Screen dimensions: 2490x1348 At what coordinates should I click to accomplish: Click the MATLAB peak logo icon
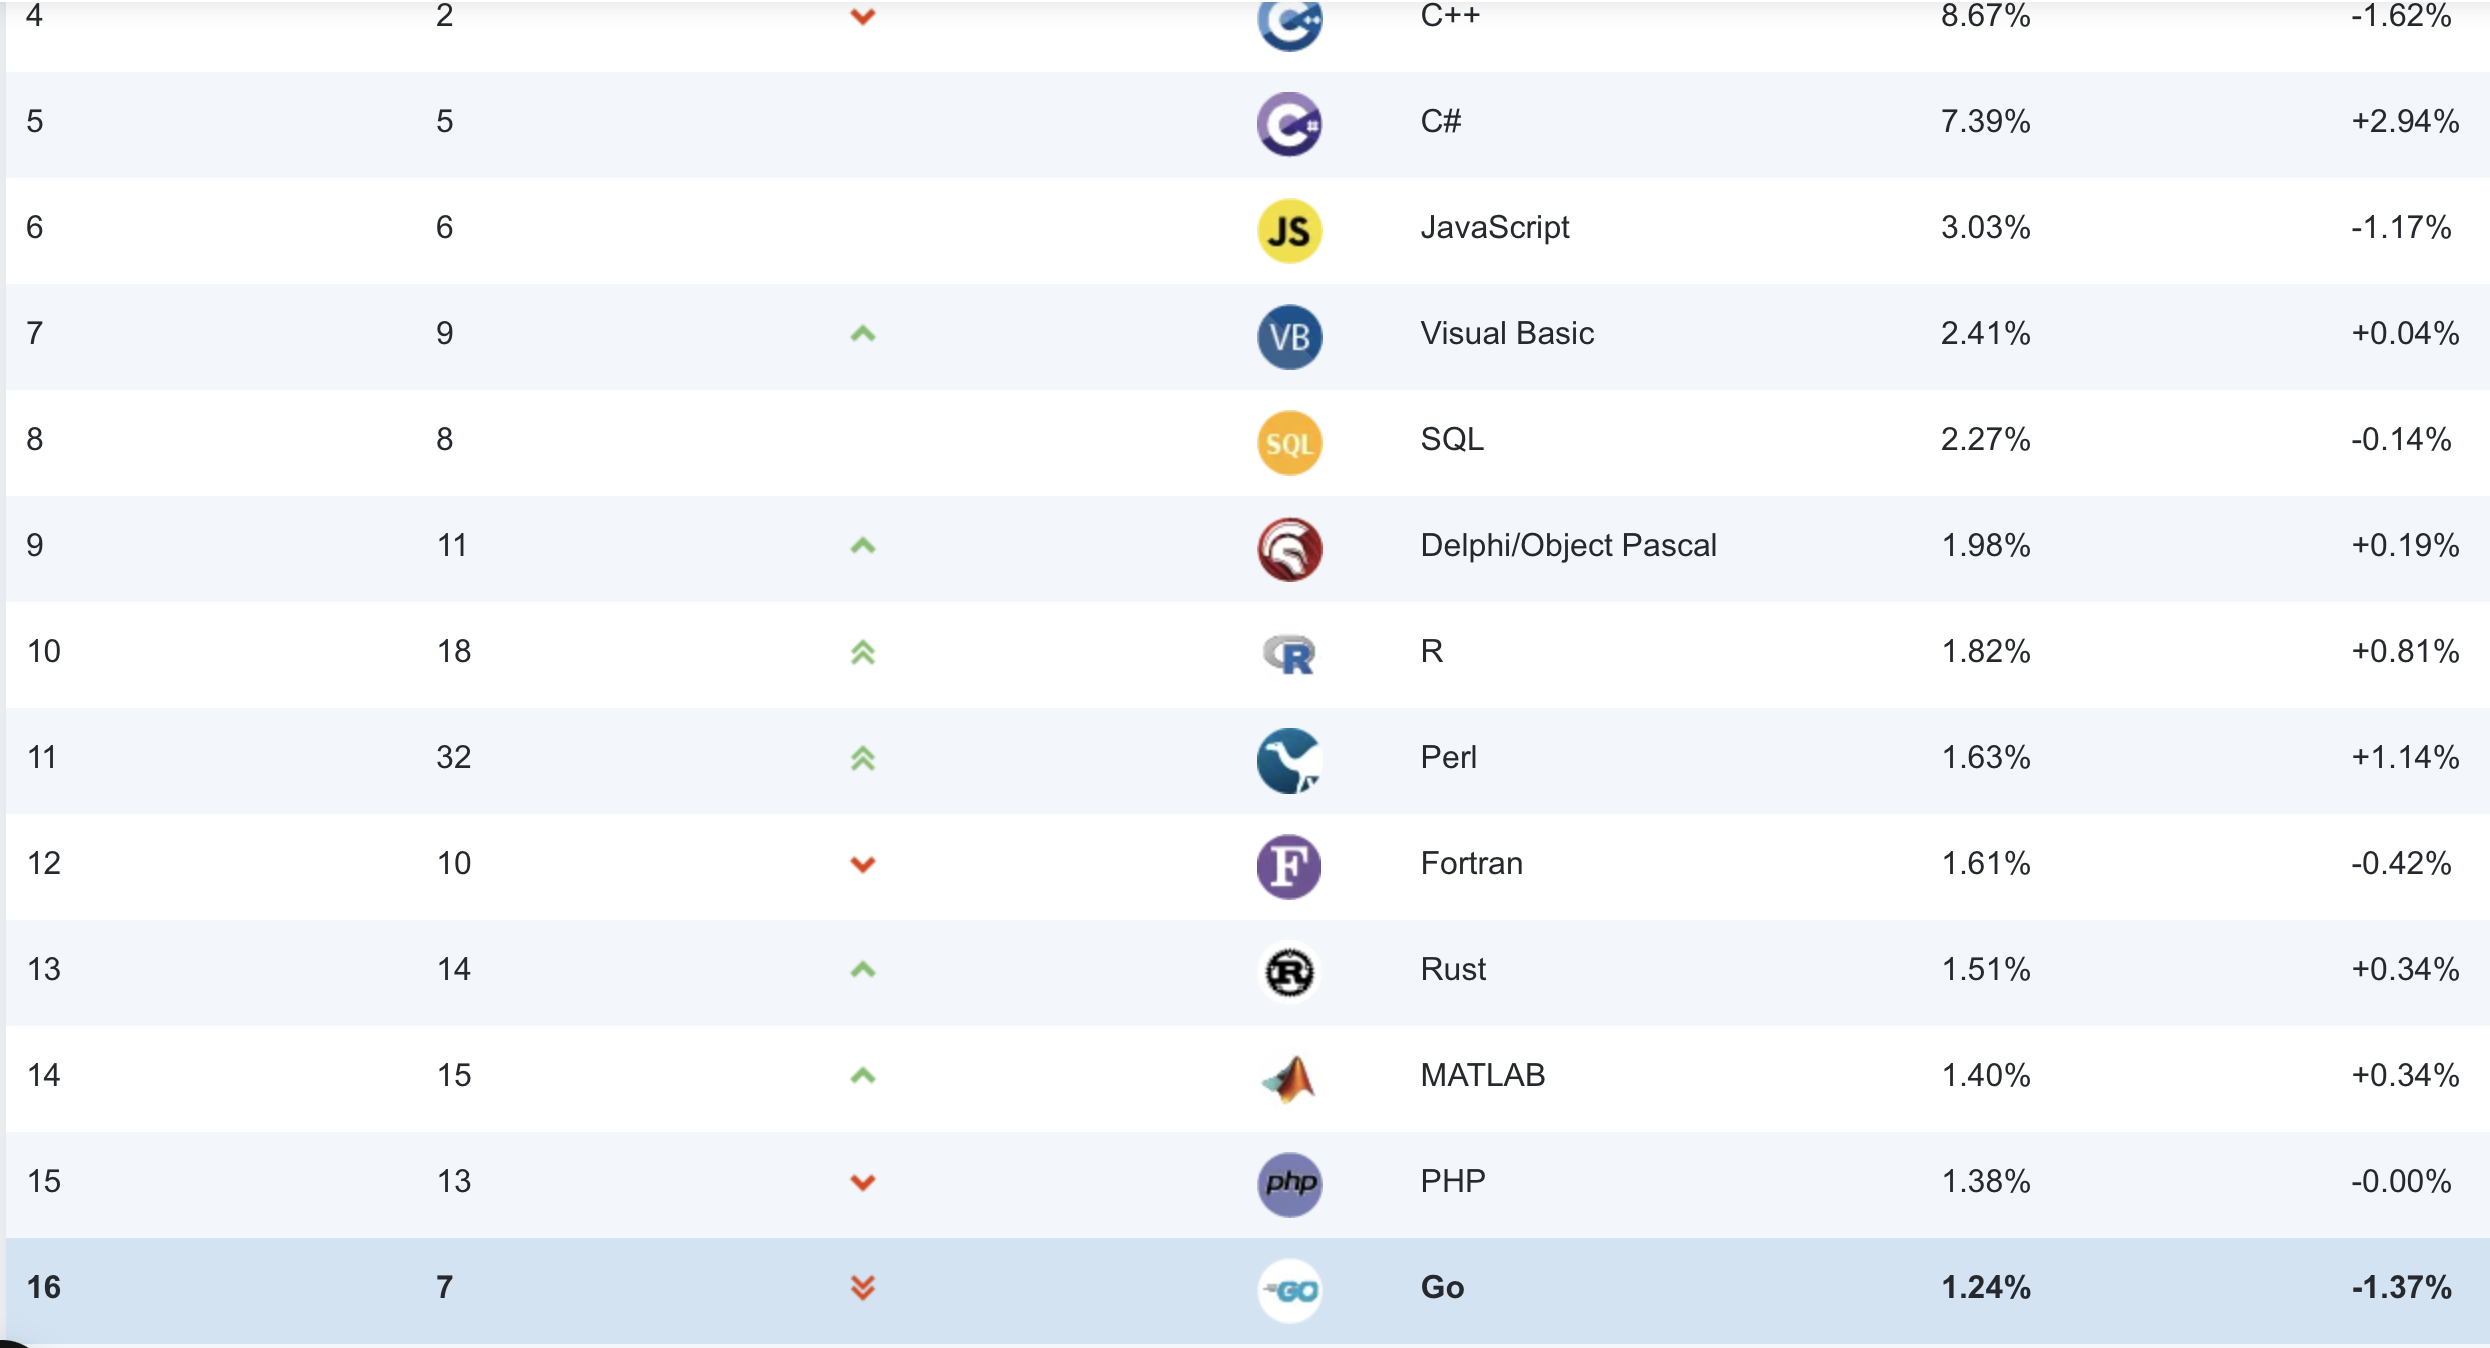tap(1289, 1078)
